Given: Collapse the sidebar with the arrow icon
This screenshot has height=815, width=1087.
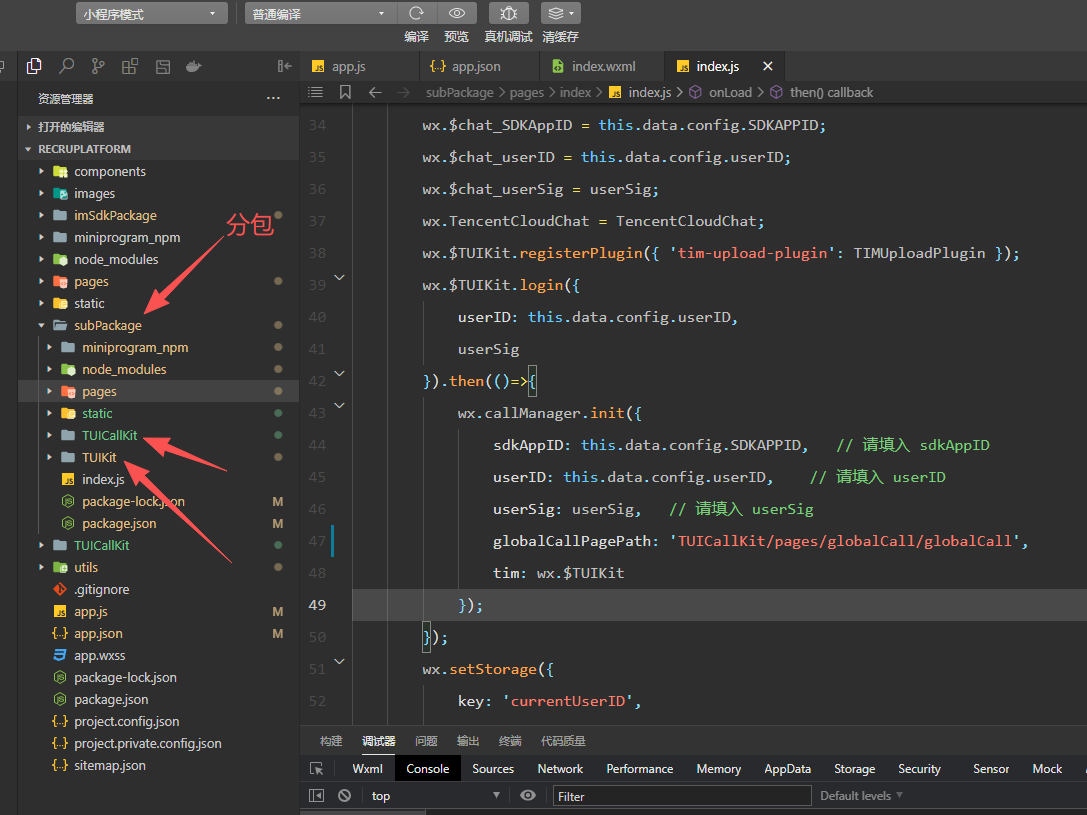Looking at the screenshot, I should (284, 67).
